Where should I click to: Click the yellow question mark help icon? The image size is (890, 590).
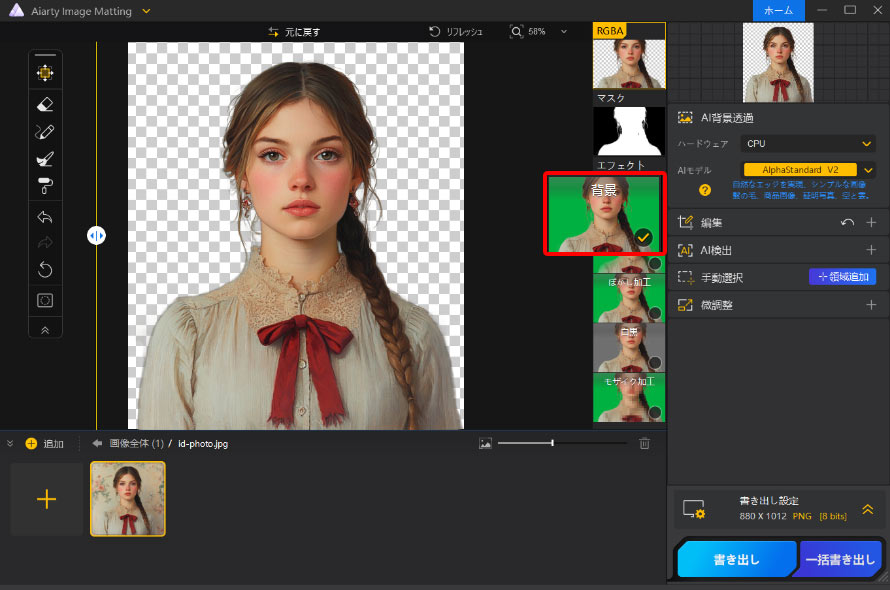tap(705, 190)
